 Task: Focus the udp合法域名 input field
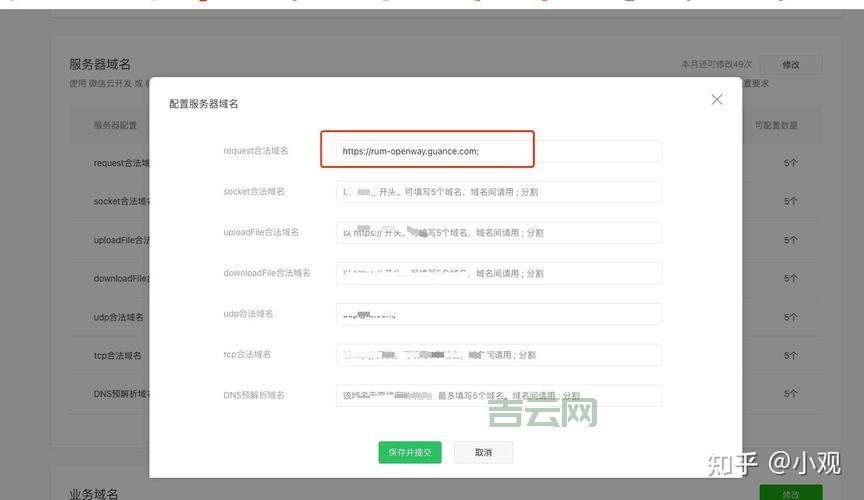click(499, 314)
